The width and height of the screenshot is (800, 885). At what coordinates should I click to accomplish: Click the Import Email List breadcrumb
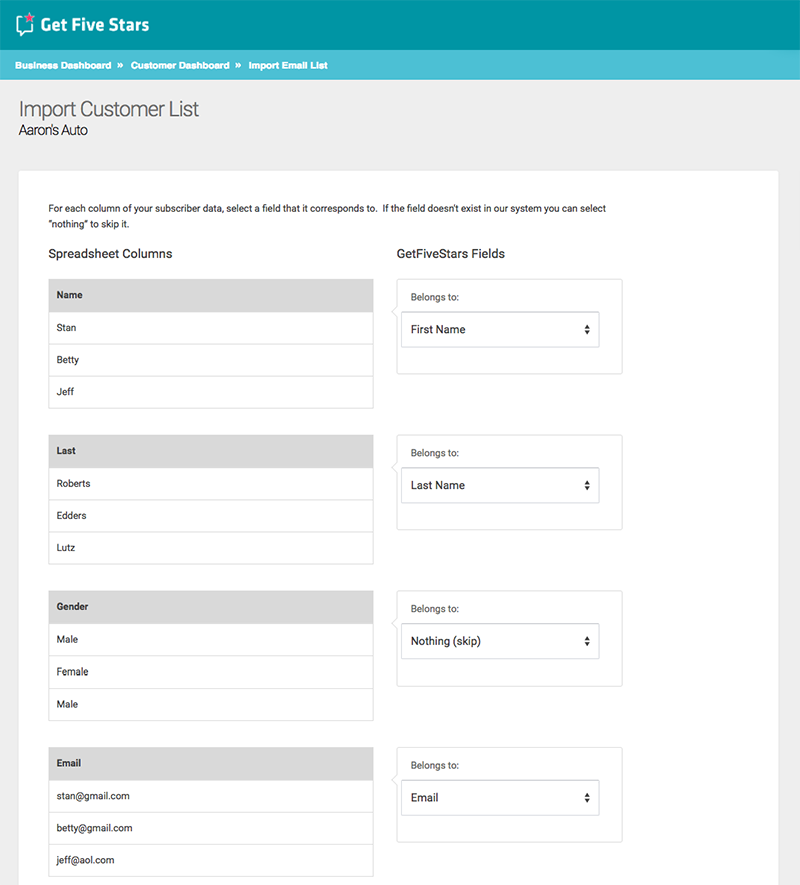[288, 65]
